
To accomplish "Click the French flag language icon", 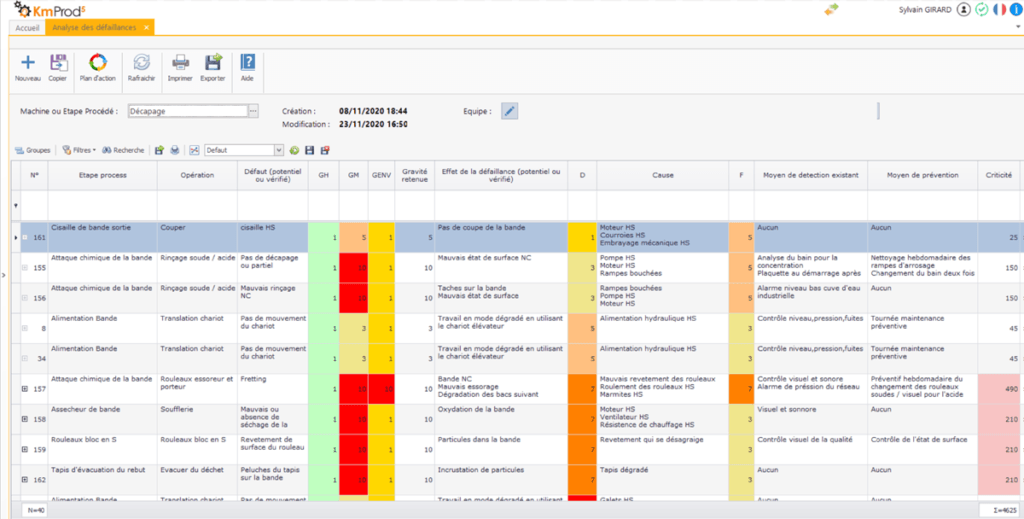I will coord(1000,10).
